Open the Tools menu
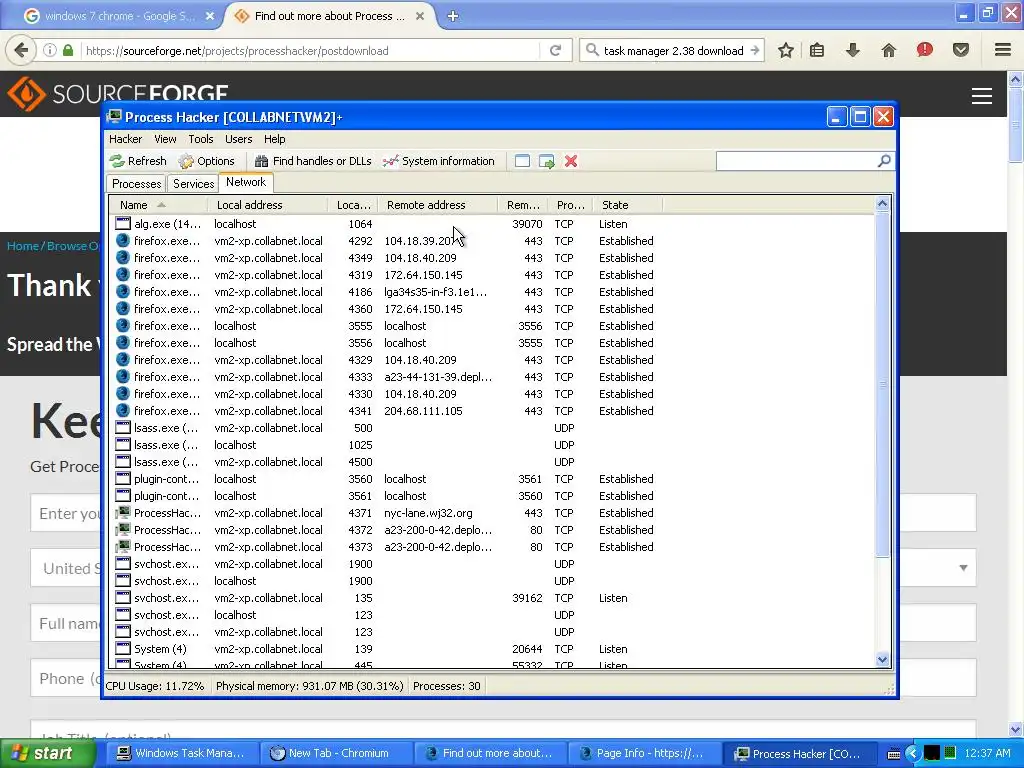 coord(200,139)
